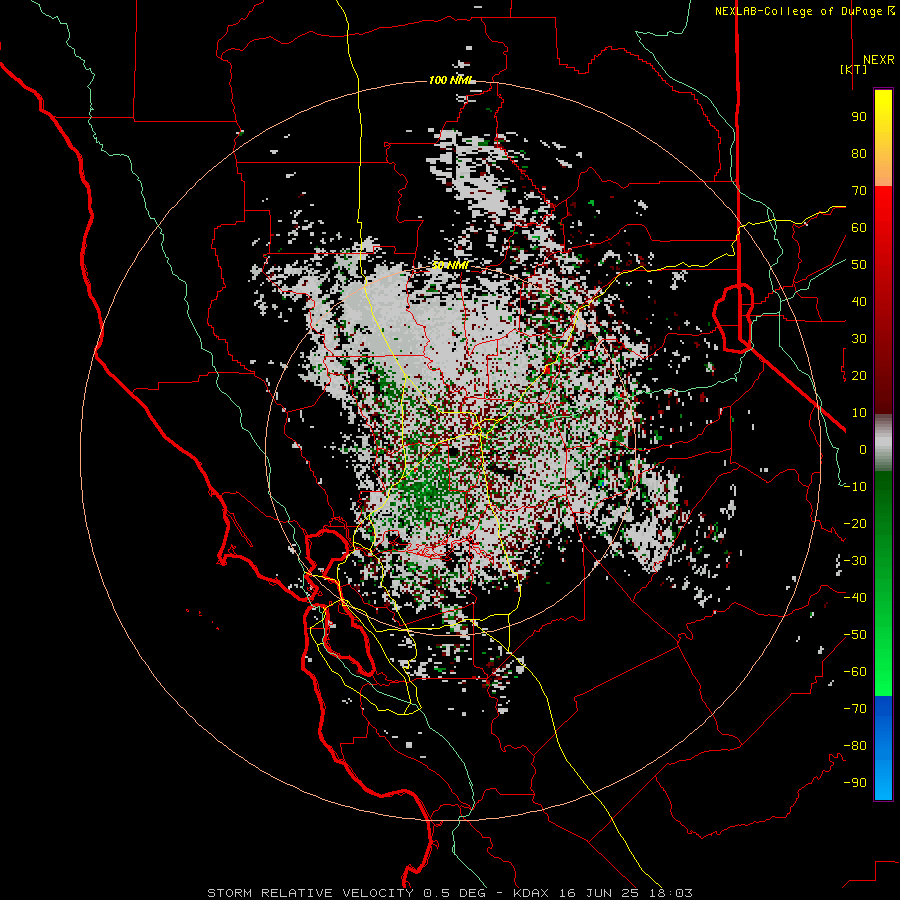The height and width of the screenshot is (900, 900).
Task: Select the 80 value on the velocity scale
Action: (859, 154)
